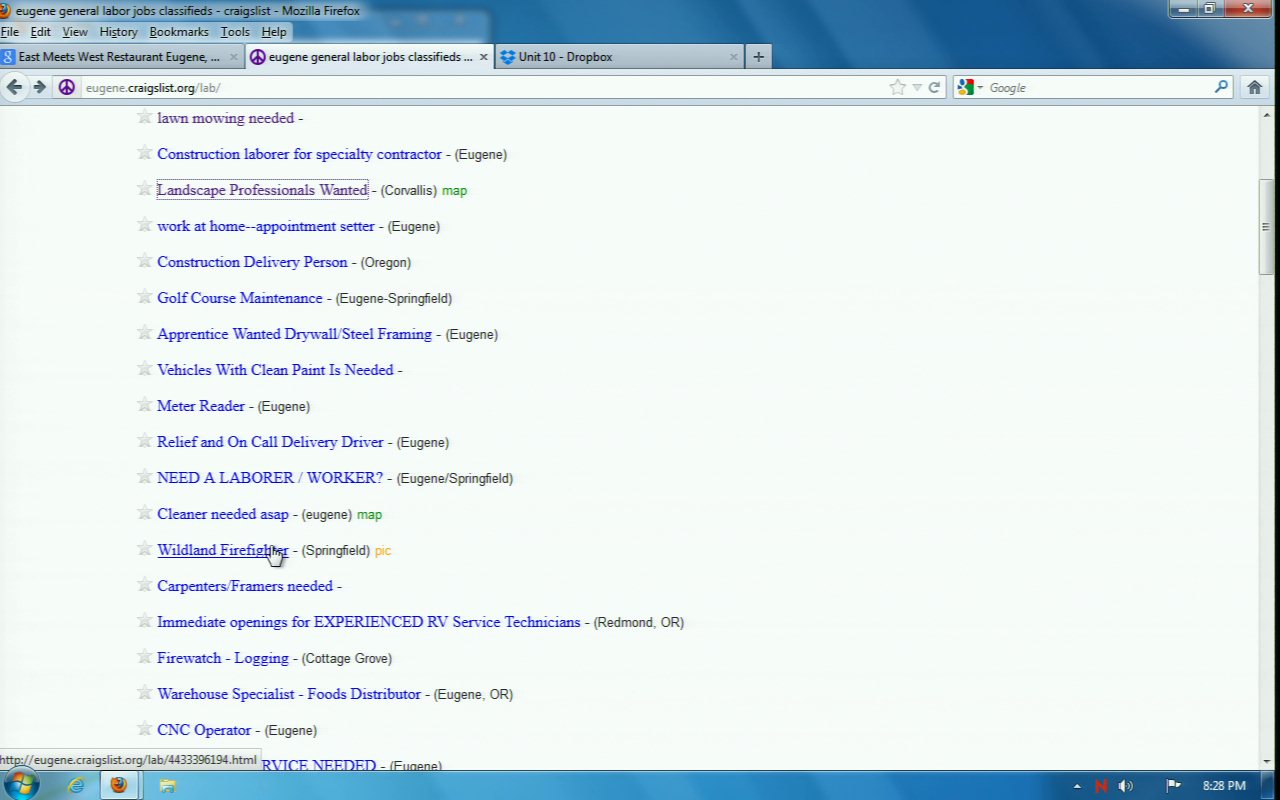Open the History menu
Viewport: 1280px width, 800px height.
pyautogui.click(x=118, y=32)
